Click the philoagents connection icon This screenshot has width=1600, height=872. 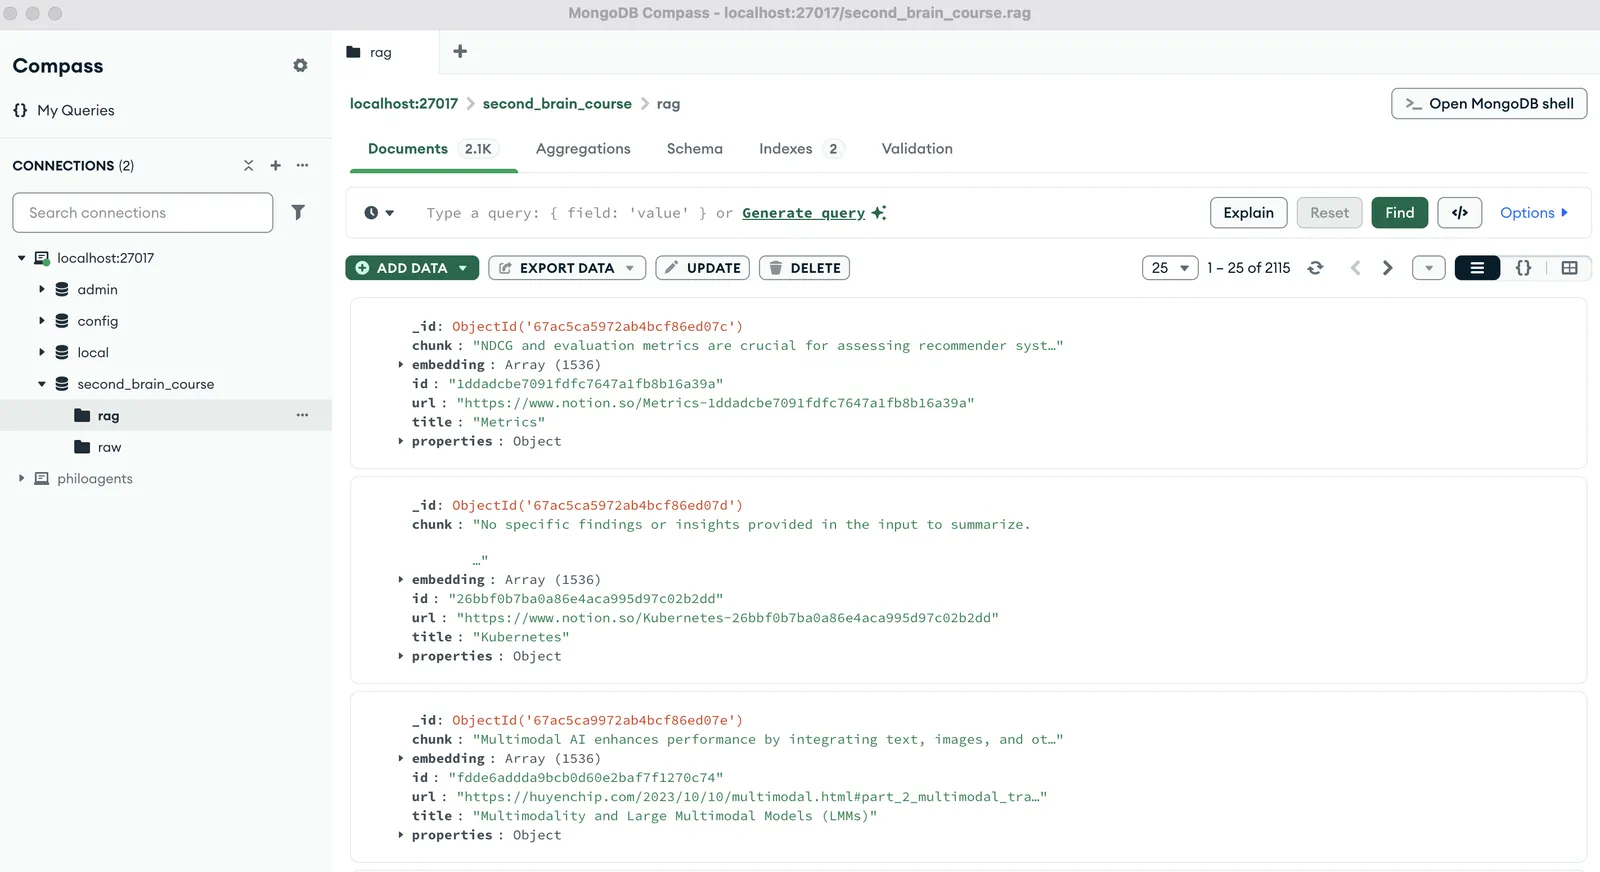pos(42,478)
